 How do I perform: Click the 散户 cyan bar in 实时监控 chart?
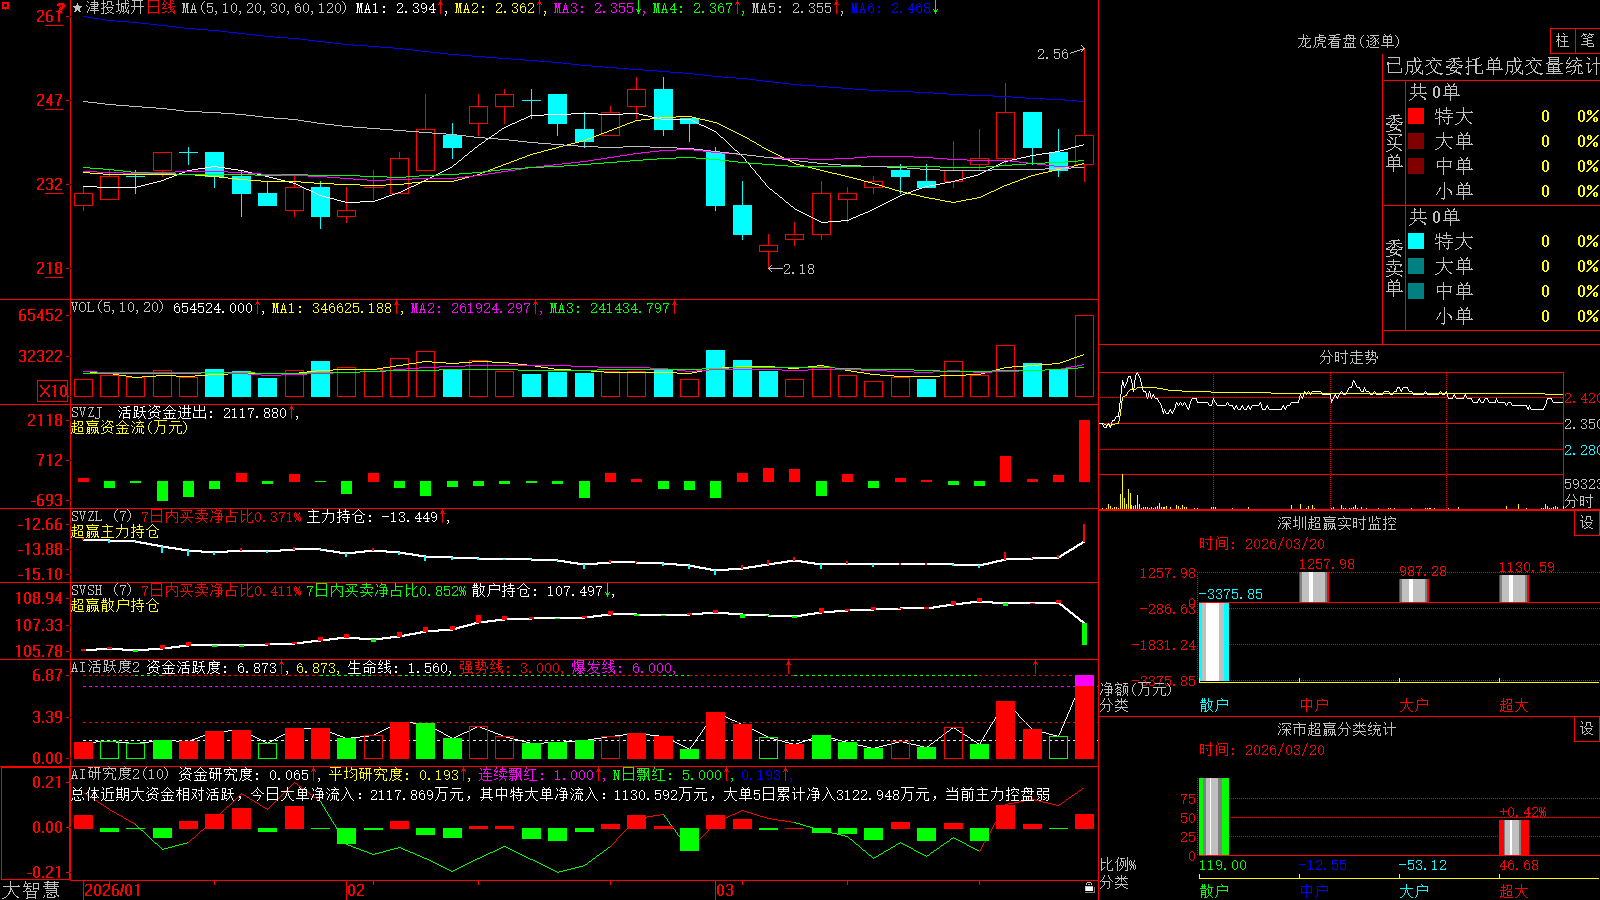point(1214,642)
